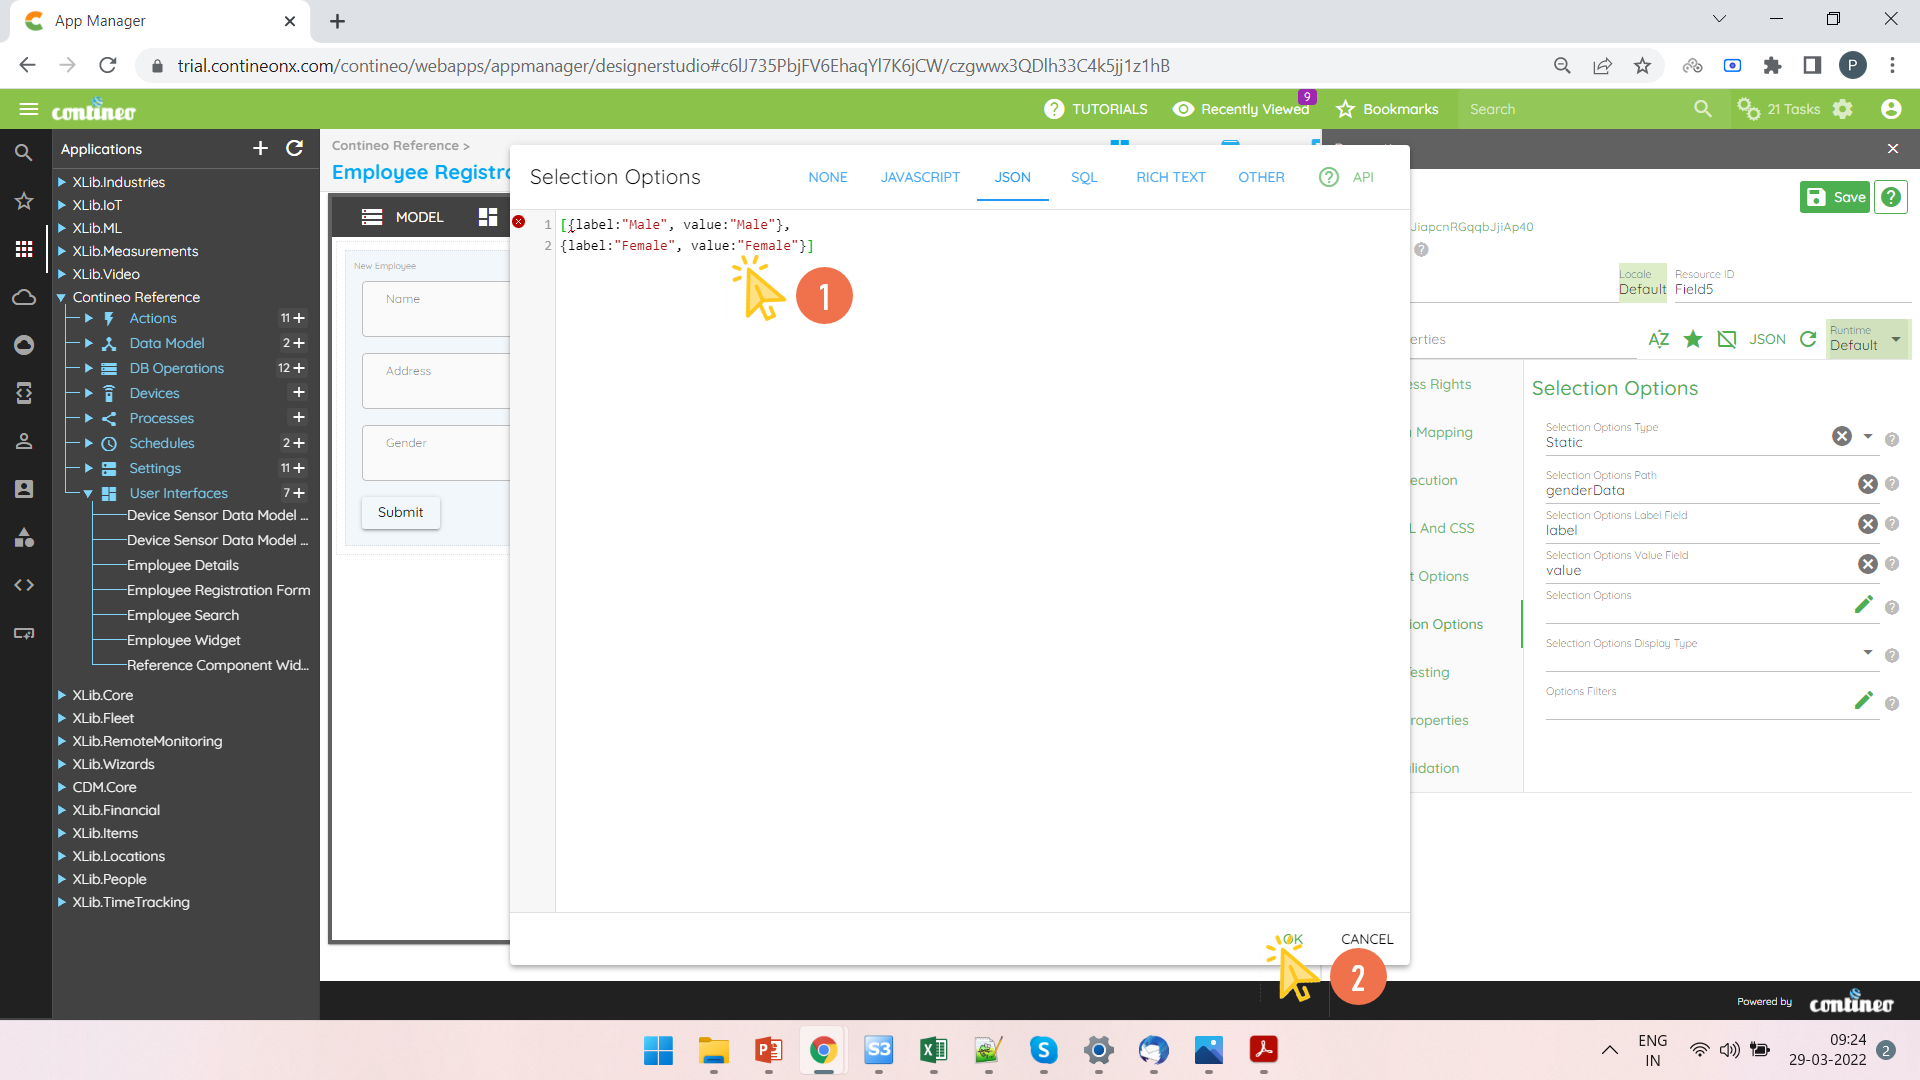Click the refresh icon beside JSON in properties
Viewport: 1920px width, 1080px height.
[x=1808, y=339]
